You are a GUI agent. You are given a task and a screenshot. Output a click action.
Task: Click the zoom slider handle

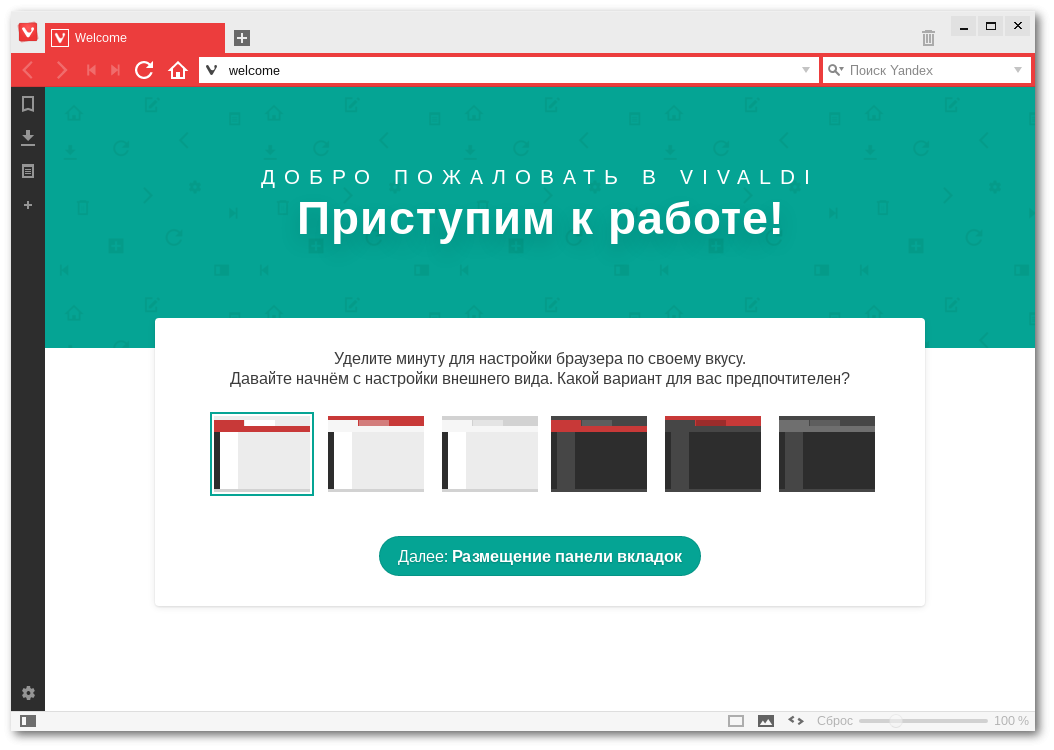895,720
